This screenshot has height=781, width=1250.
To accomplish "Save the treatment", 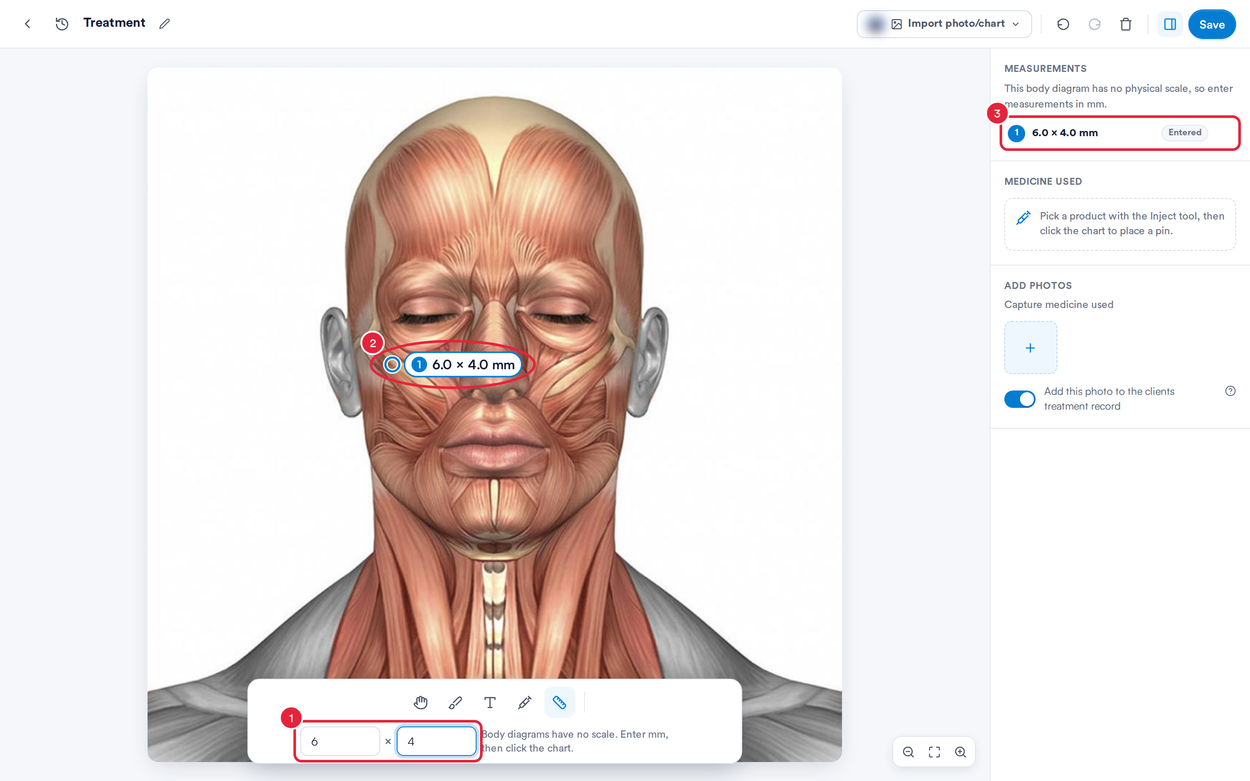I will [1212, 24].
